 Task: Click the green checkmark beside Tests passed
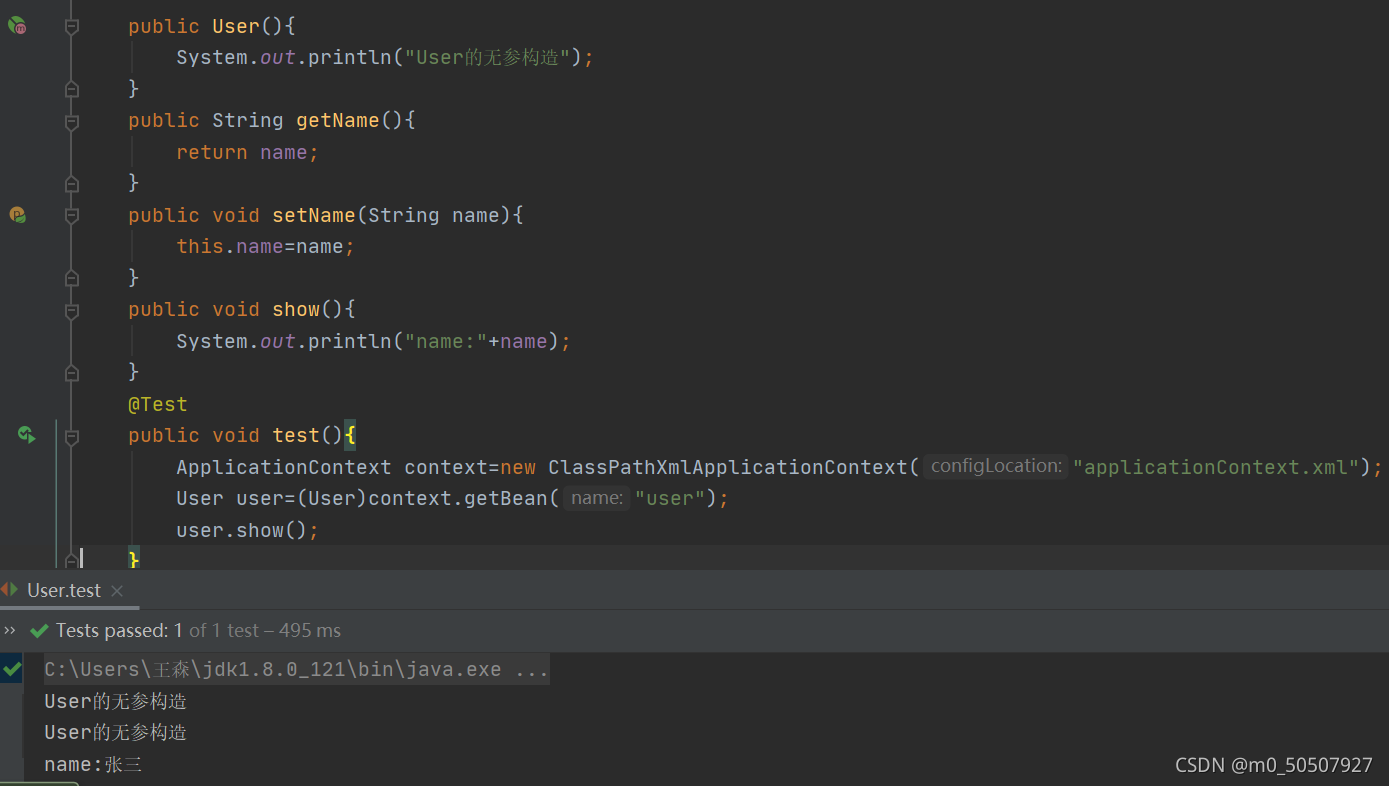click(40, 631)
